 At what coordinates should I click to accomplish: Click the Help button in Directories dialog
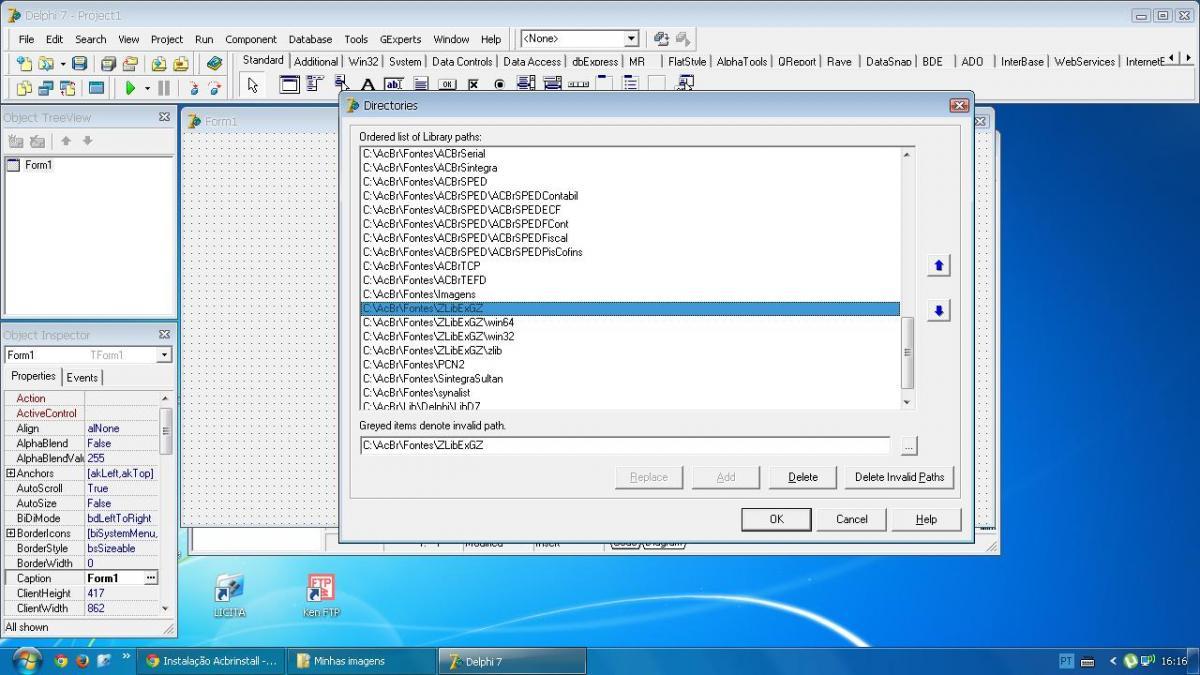pyautogui.click(x=927, y=519)
